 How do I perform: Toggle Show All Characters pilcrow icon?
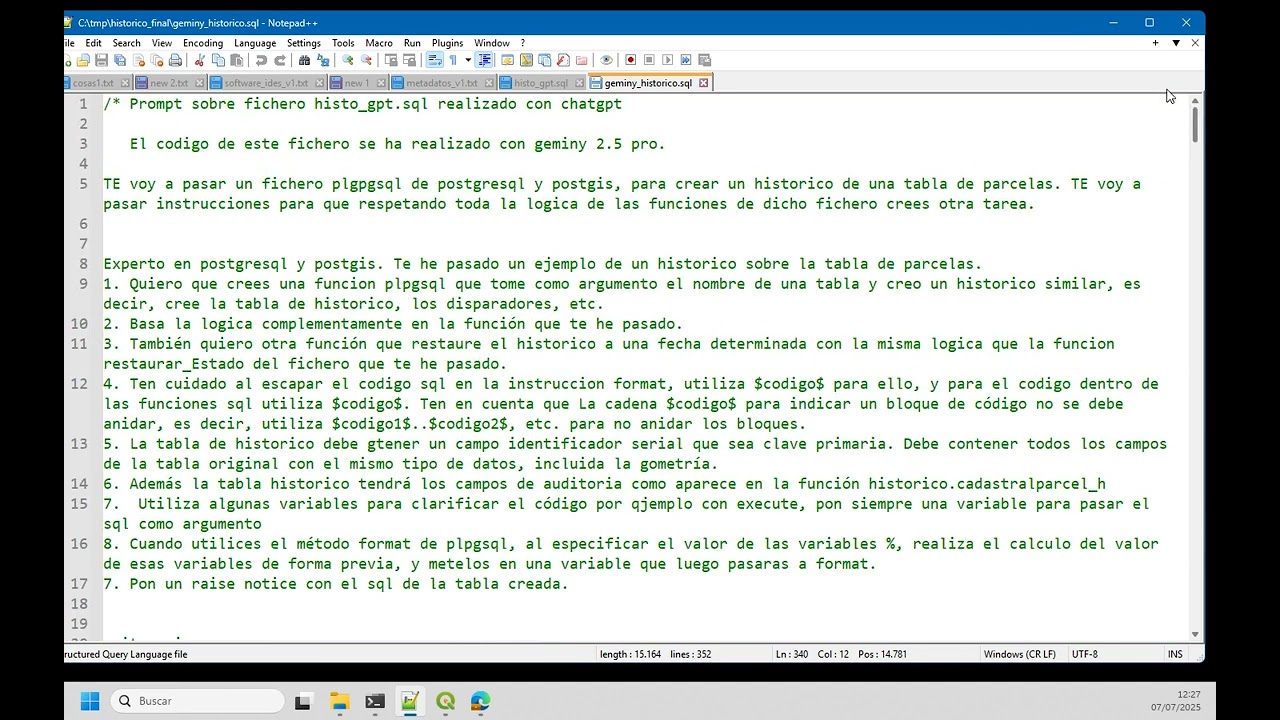454,60
